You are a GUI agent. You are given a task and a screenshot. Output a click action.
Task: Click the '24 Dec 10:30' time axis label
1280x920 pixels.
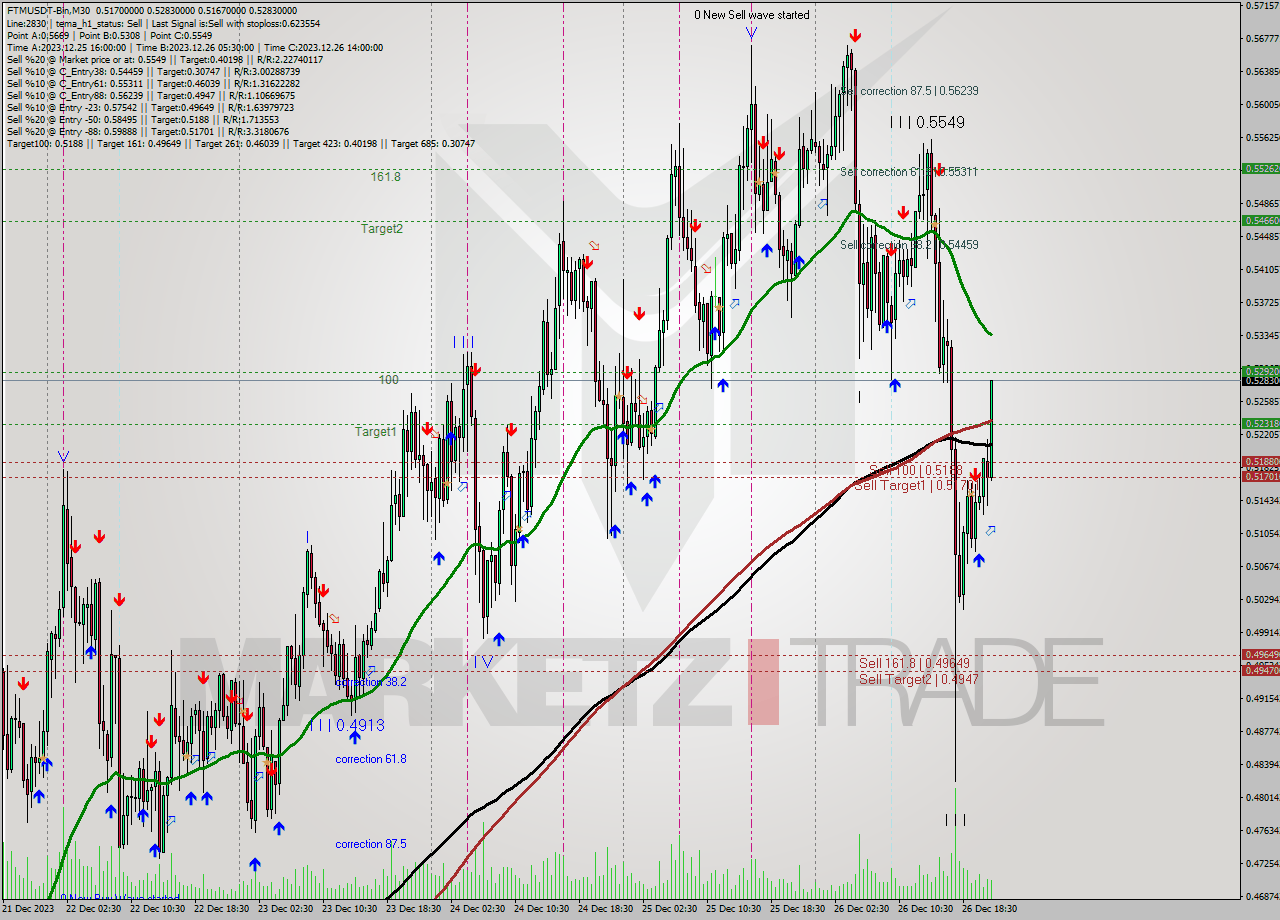click(541, 909)
